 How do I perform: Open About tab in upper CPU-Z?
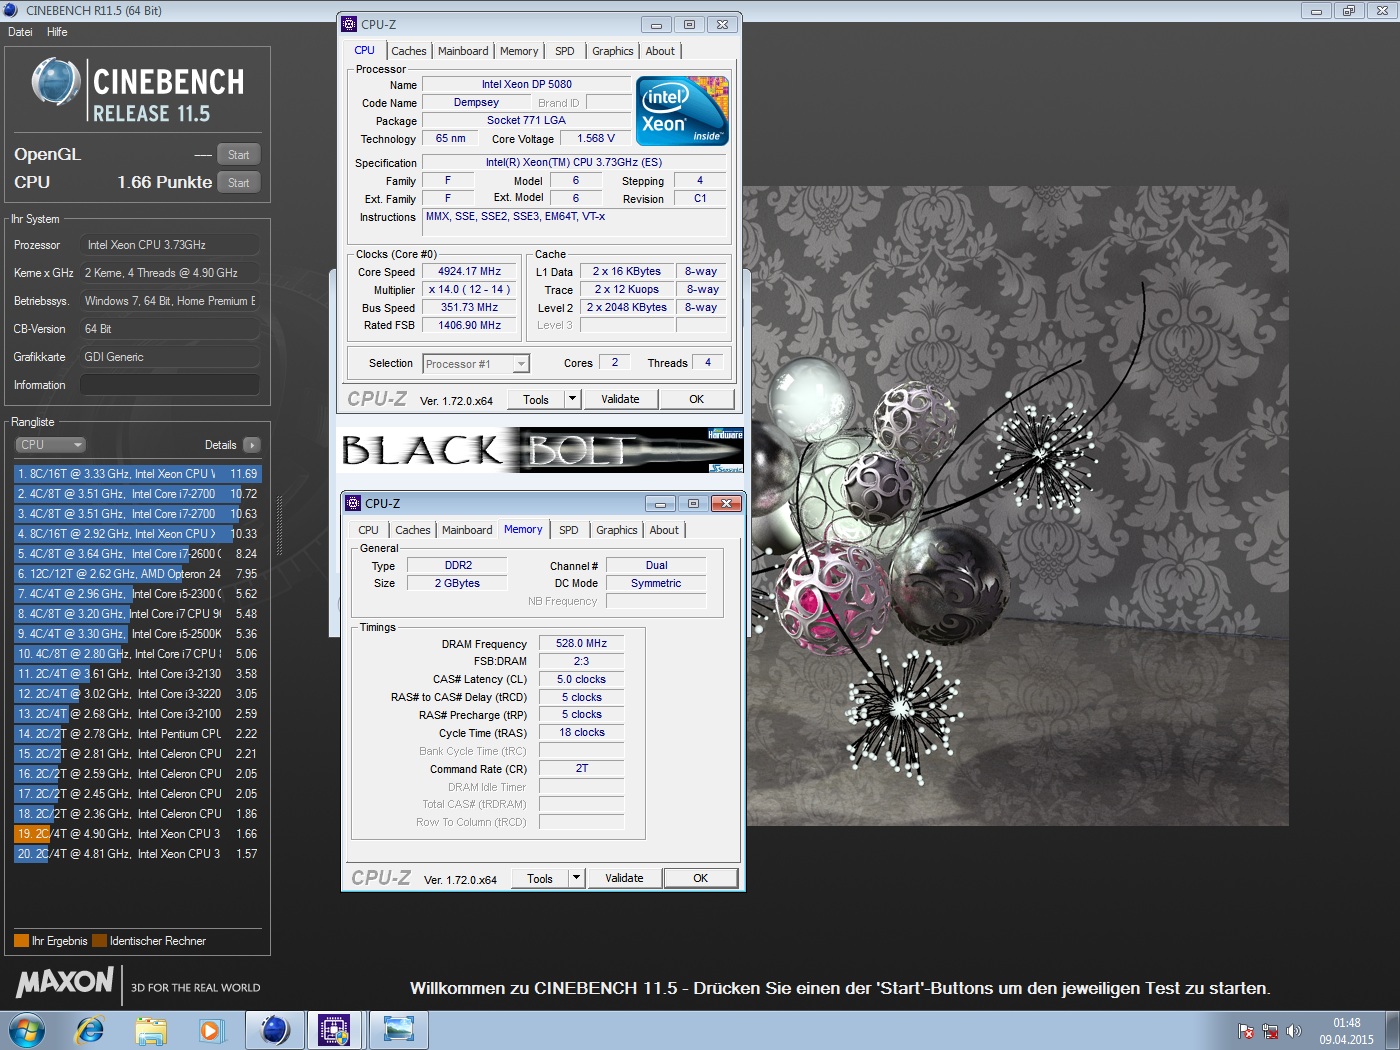coord(660,51)
